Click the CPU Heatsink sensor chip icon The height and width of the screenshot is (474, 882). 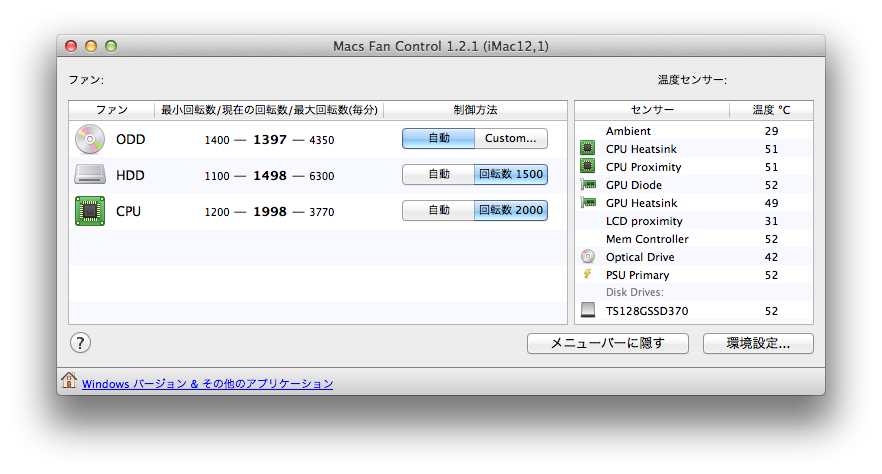(x=588, y=148)
